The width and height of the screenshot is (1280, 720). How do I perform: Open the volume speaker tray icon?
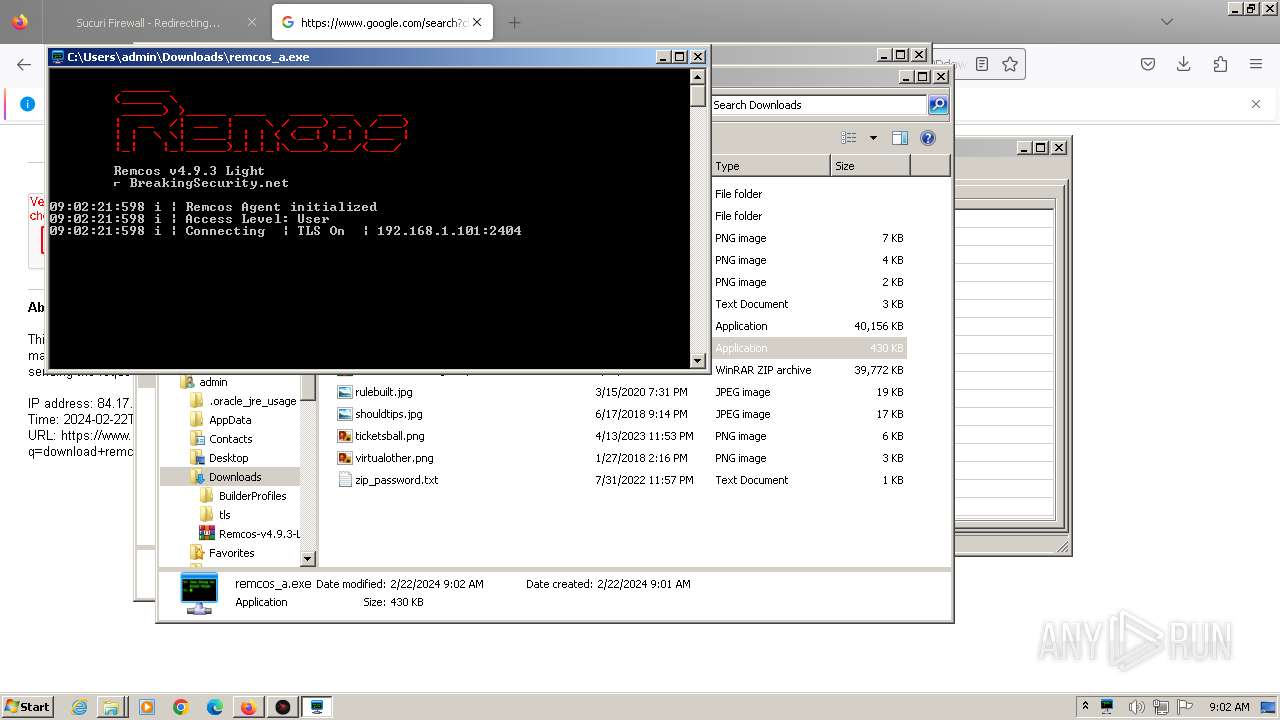1136,707
